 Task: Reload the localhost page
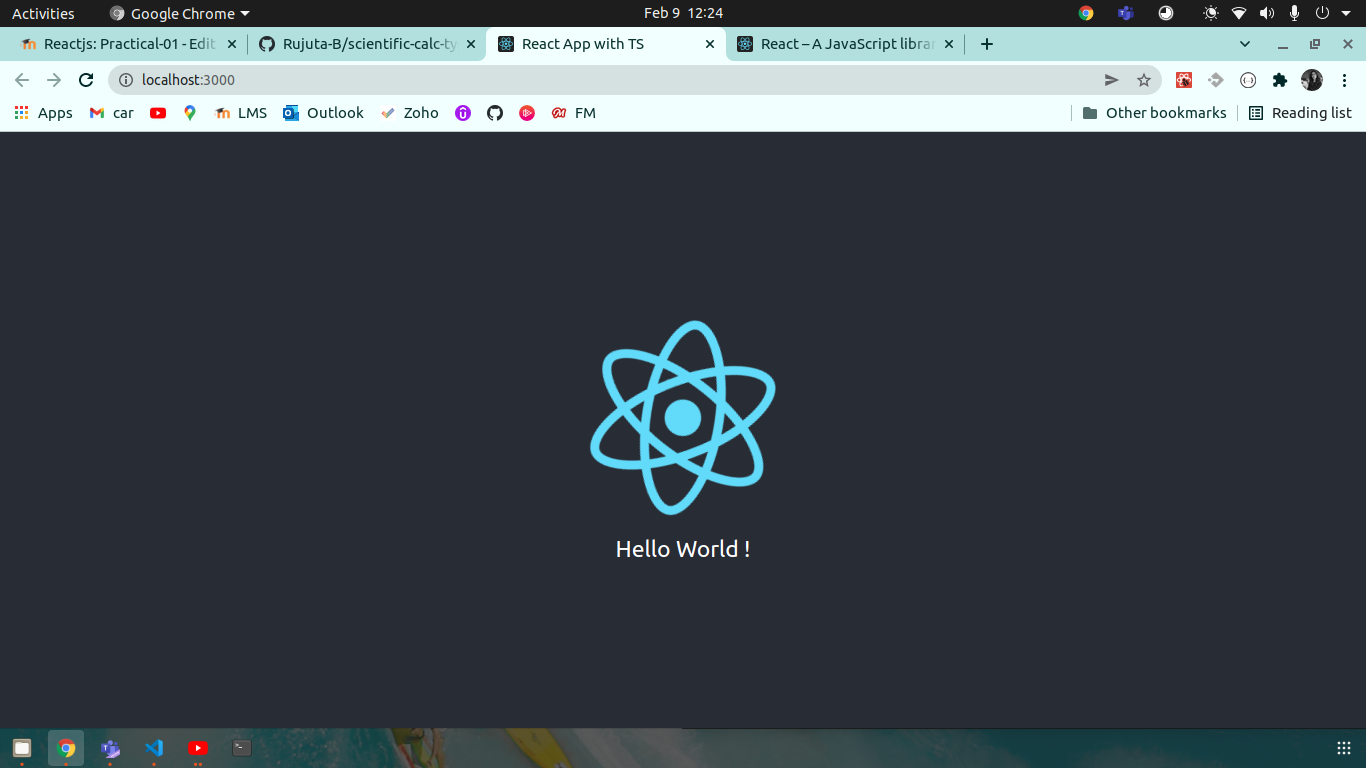click(86, 80)
